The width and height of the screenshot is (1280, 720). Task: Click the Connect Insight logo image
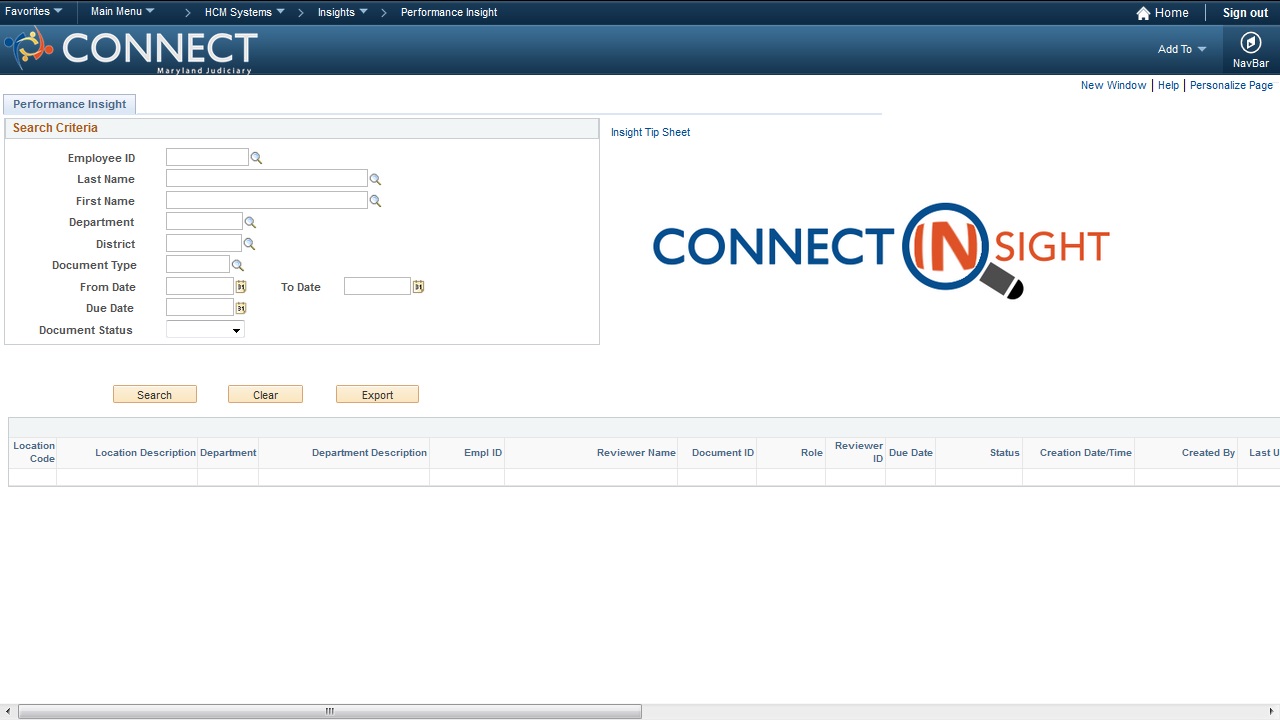(881, 250)
